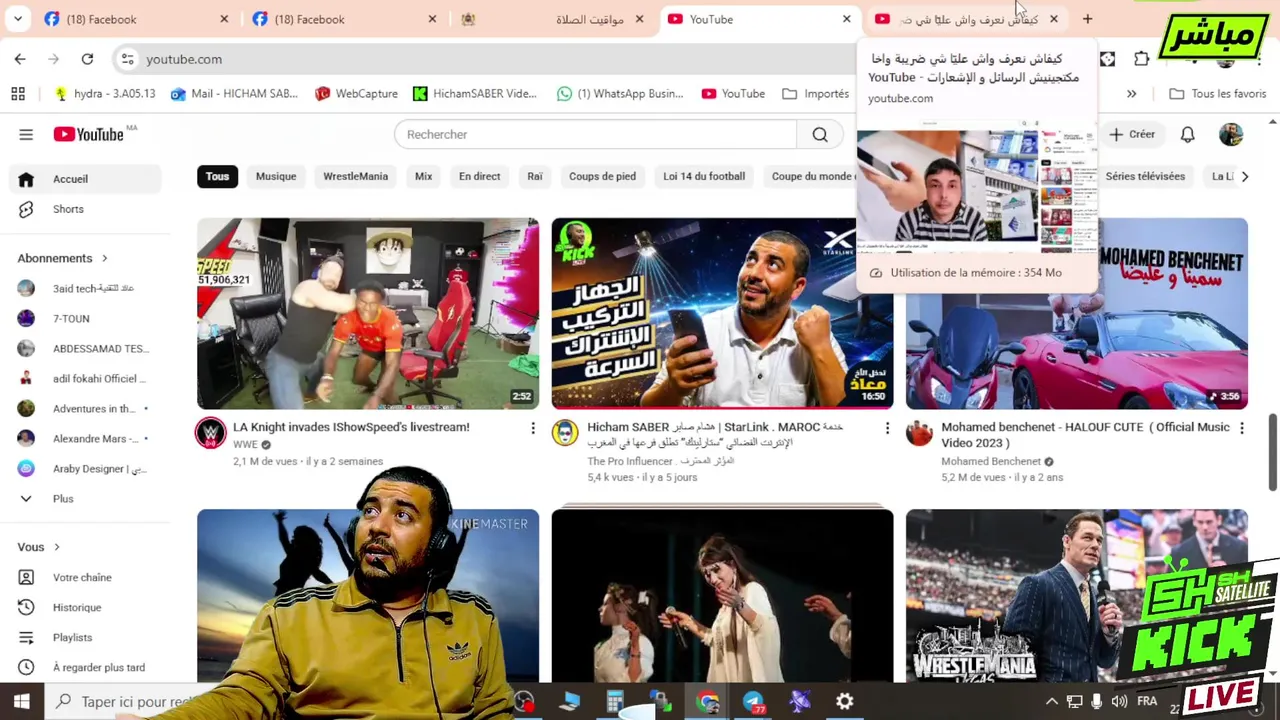The height and width of the screenshot is (720, 1280).
Task: Open LA Knight invades IShowSpeed's livestream title
Action: (351, 427)
